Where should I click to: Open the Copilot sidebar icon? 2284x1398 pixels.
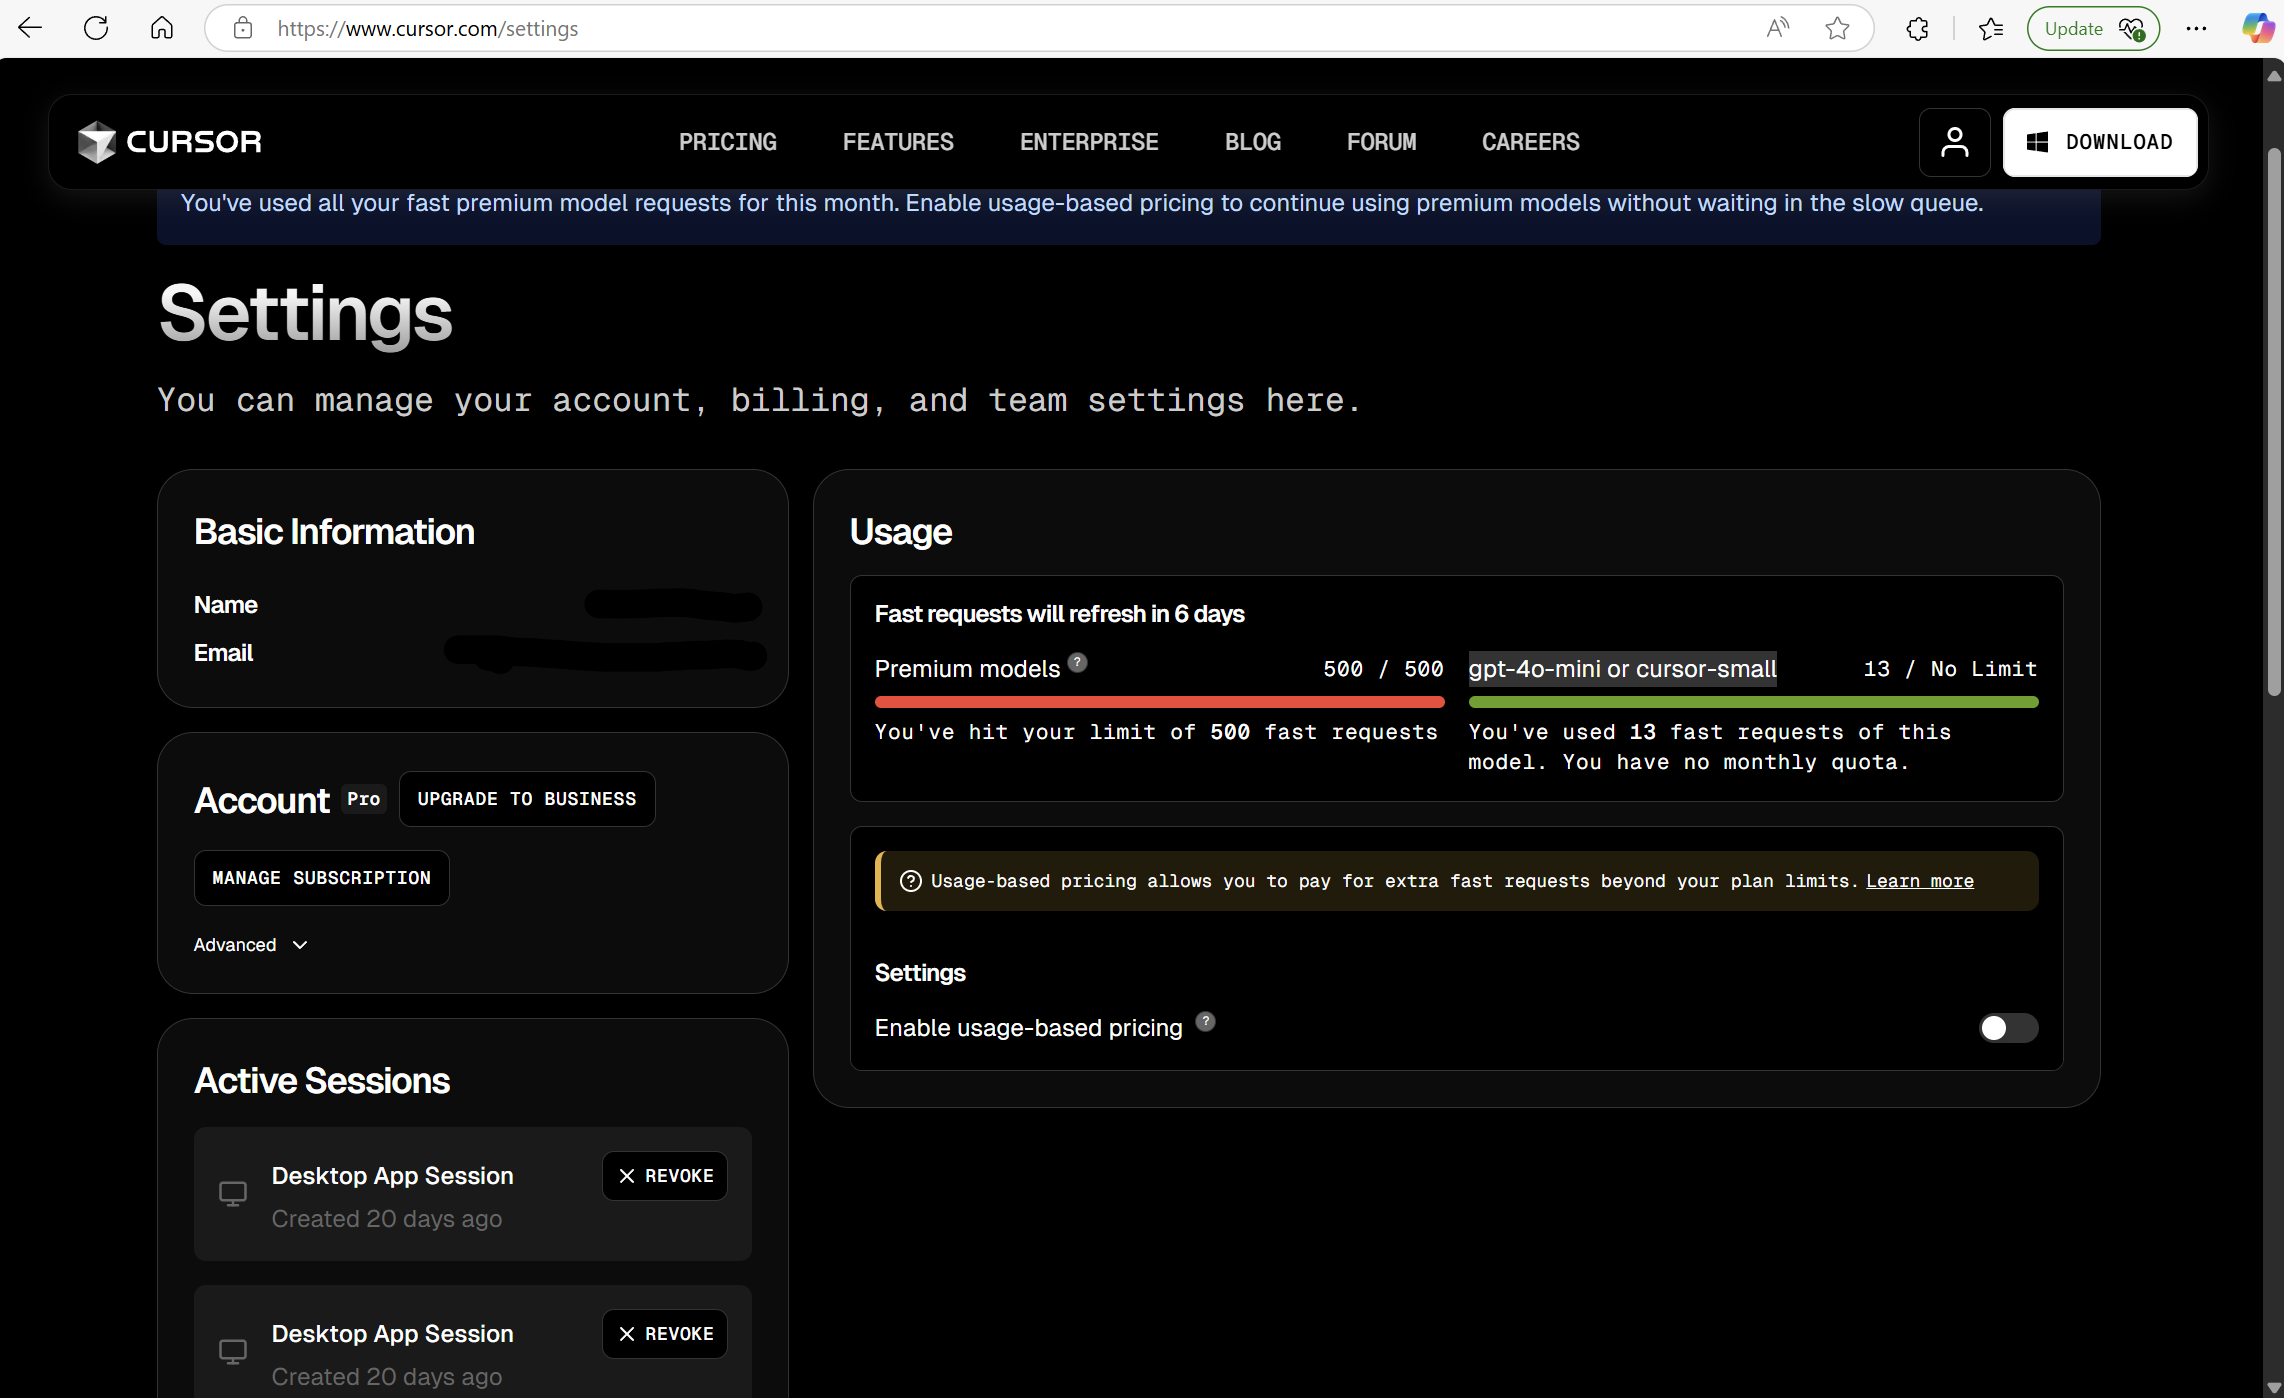point(2256,29)
